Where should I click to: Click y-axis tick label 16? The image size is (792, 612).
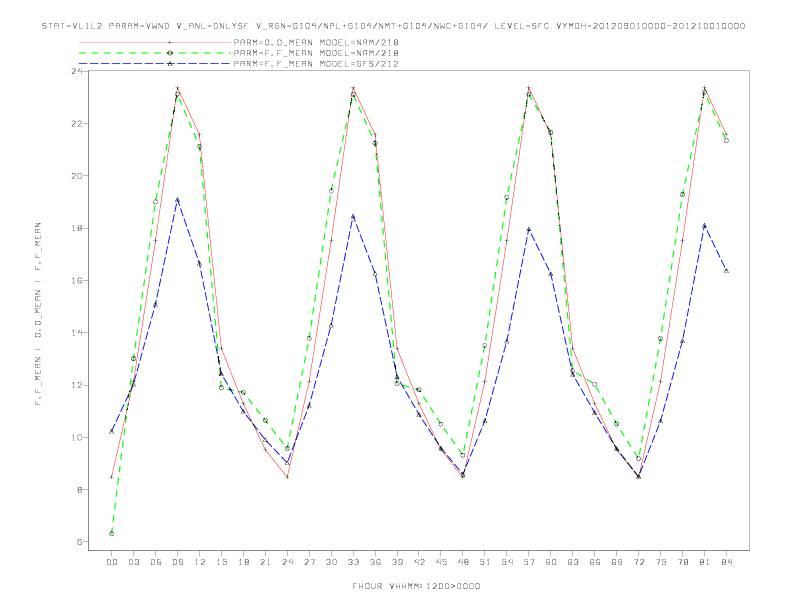coord(77,280)
